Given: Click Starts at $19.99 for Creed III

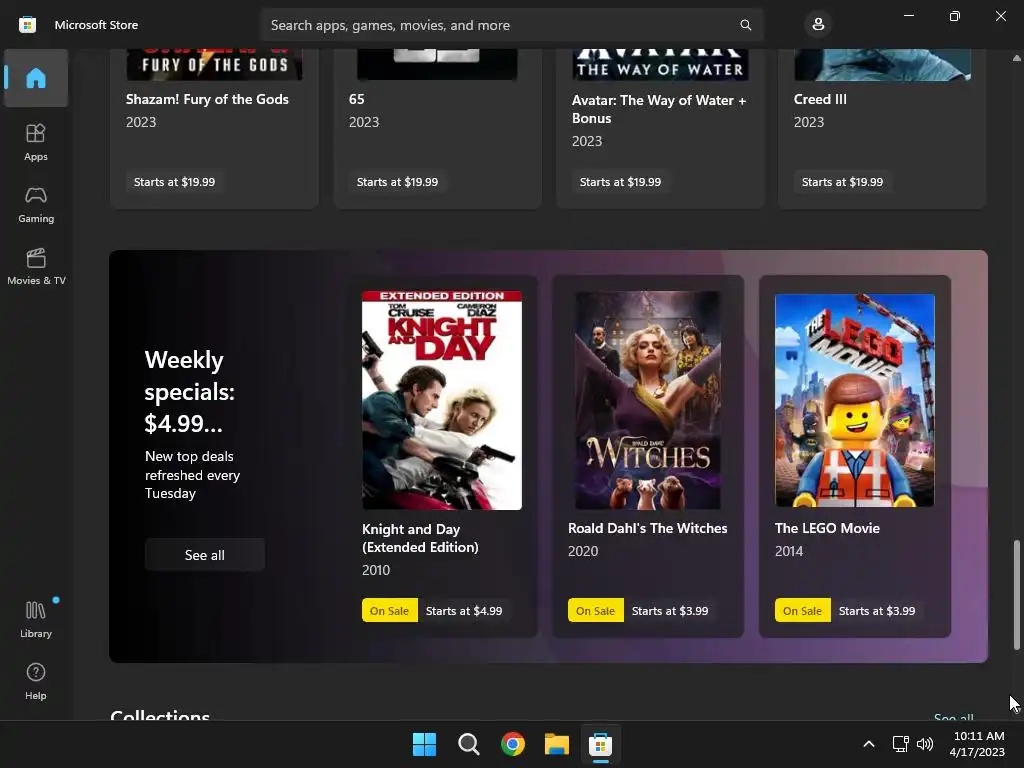Looking at the screenshot, I should [842, 182].
